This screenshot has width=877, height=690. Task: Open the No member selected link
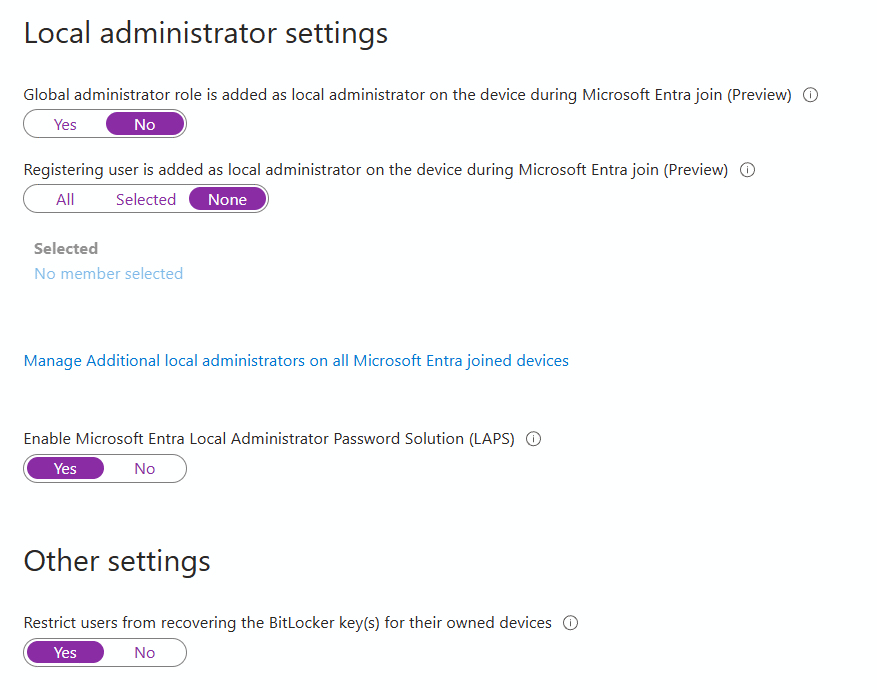[109, 273]
